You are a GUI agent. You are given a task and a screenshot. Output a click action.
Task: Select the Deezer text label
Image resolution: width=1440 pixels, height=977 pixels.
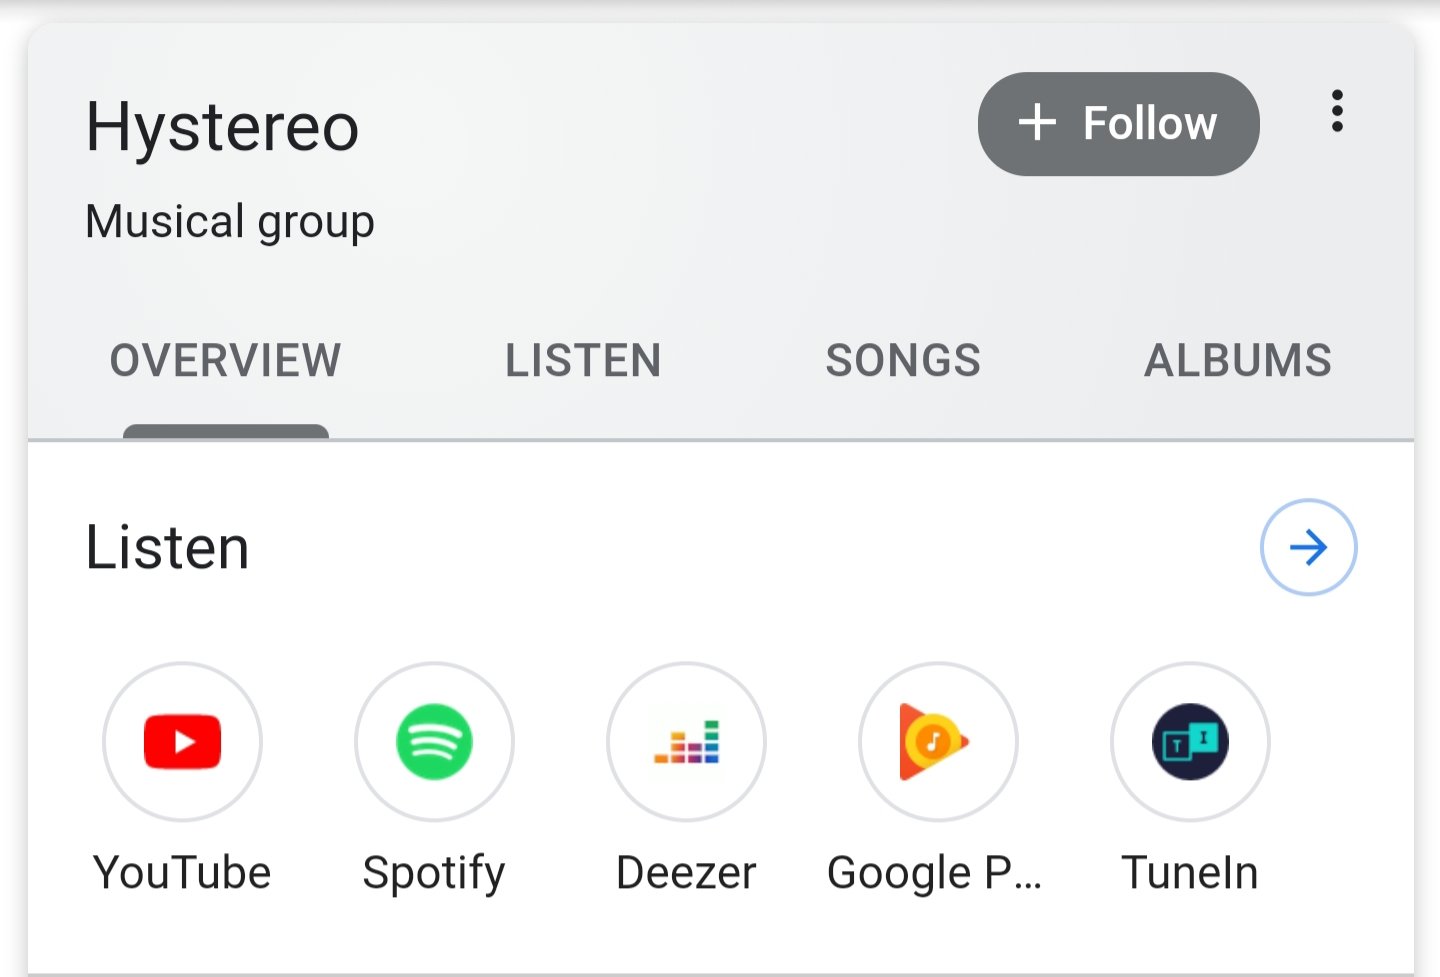tap(686, 872)
